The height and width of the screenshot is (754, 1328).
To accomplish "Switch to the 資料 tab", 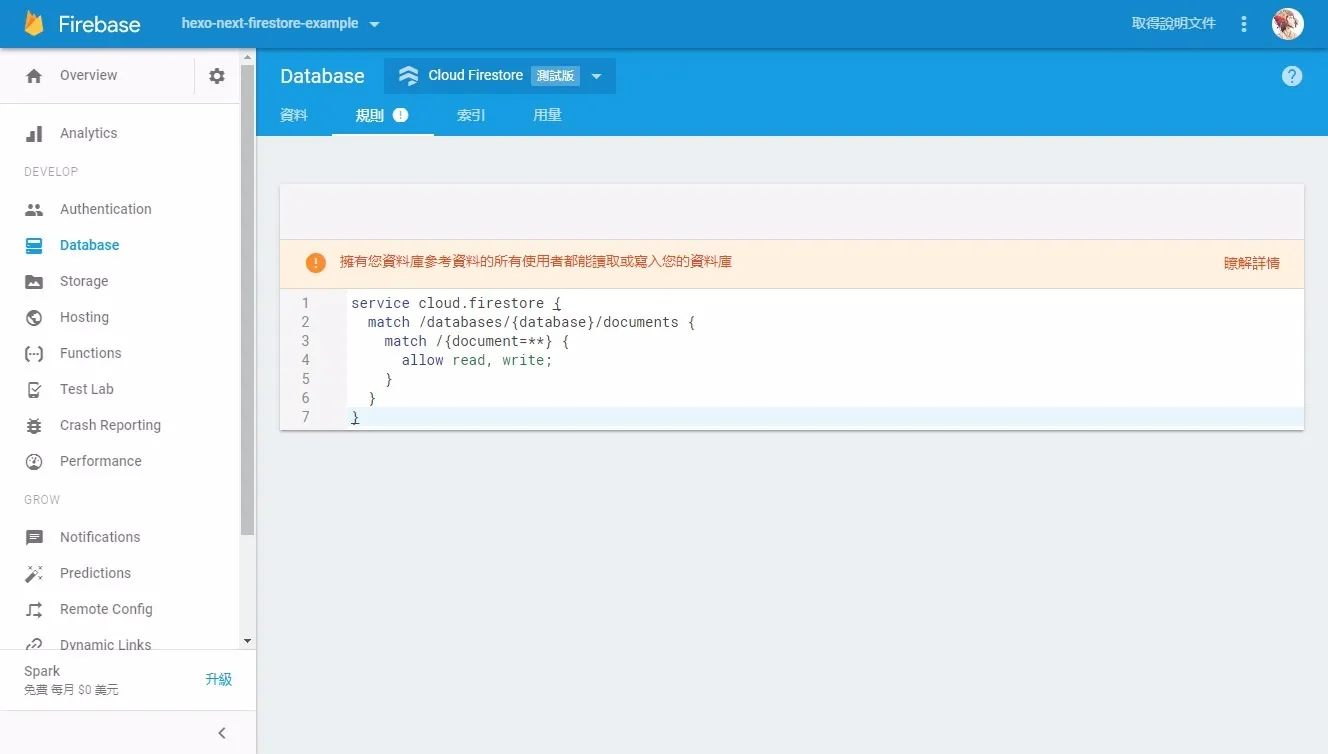I will 294,115.
